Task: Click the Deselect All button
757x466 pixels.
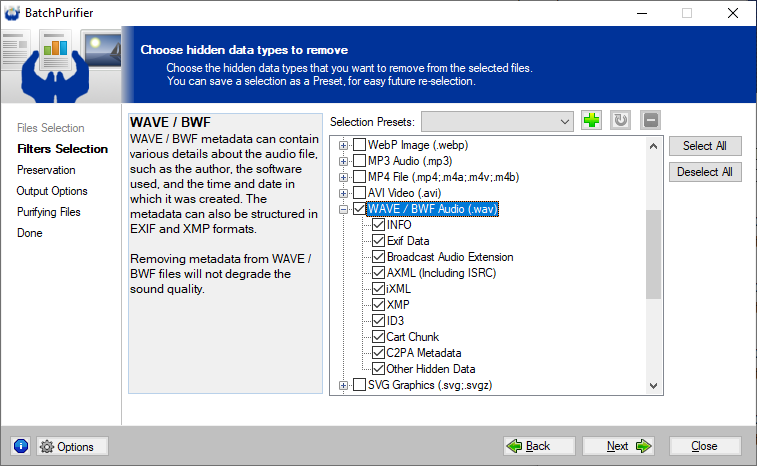Action: pos(705,172)
